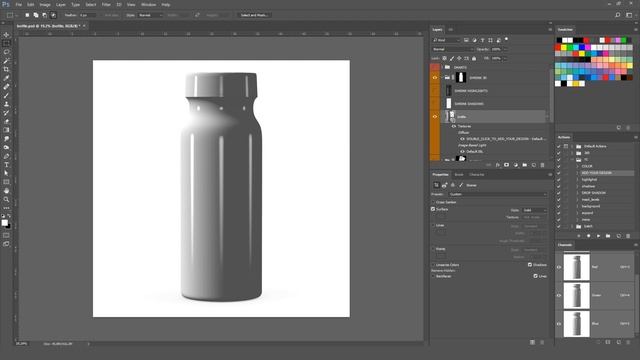The height and width of the screenshot is (360, 640).
Task: Play selected action in Actions panel
Action: tap(598, 236)
